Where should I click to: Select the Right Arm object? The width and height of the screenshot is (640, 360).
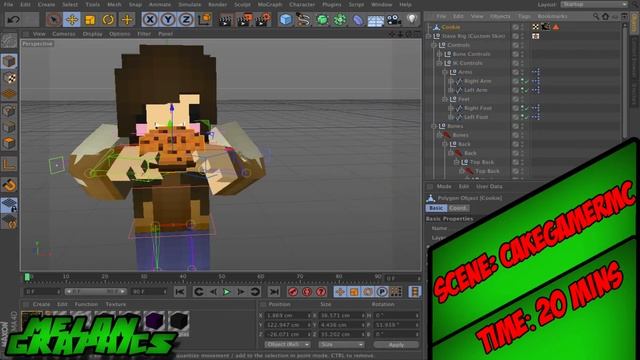pyautogui.click(x=478, y=81)
